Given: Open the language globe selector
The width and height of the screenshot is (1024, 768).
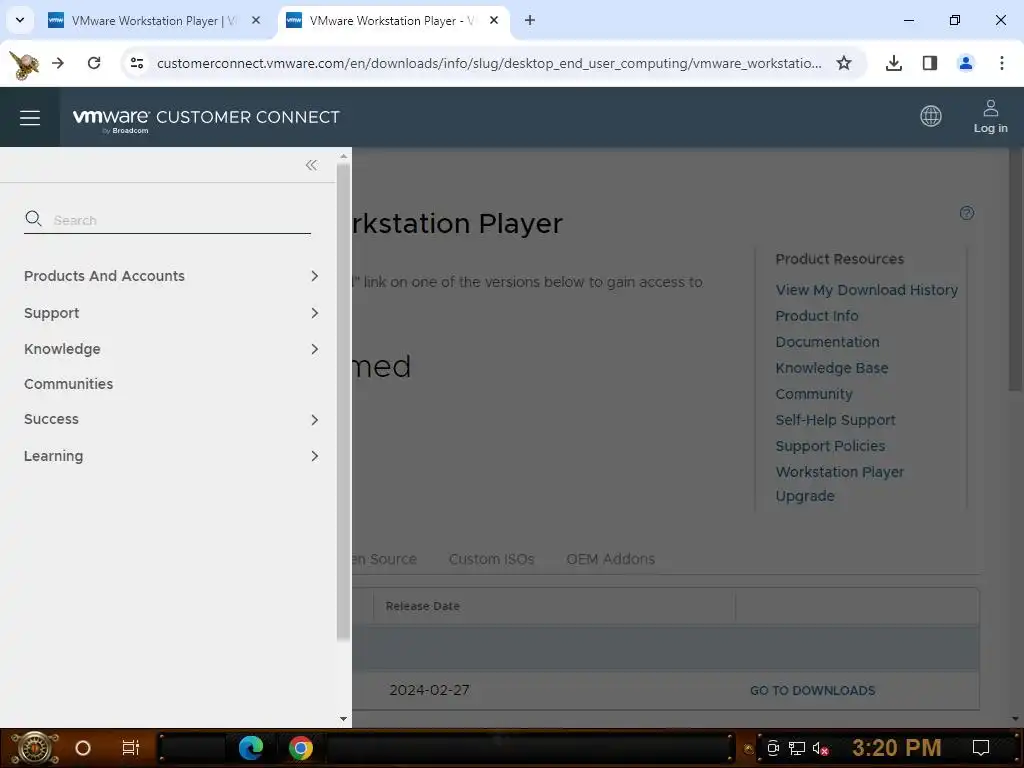Looking at the screenshot, I should [931, 116].
